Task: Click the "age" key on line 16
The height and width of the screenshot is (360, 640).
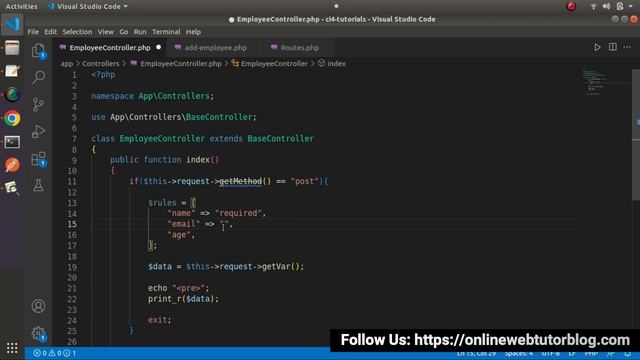Action: click(x=179, y=235)
